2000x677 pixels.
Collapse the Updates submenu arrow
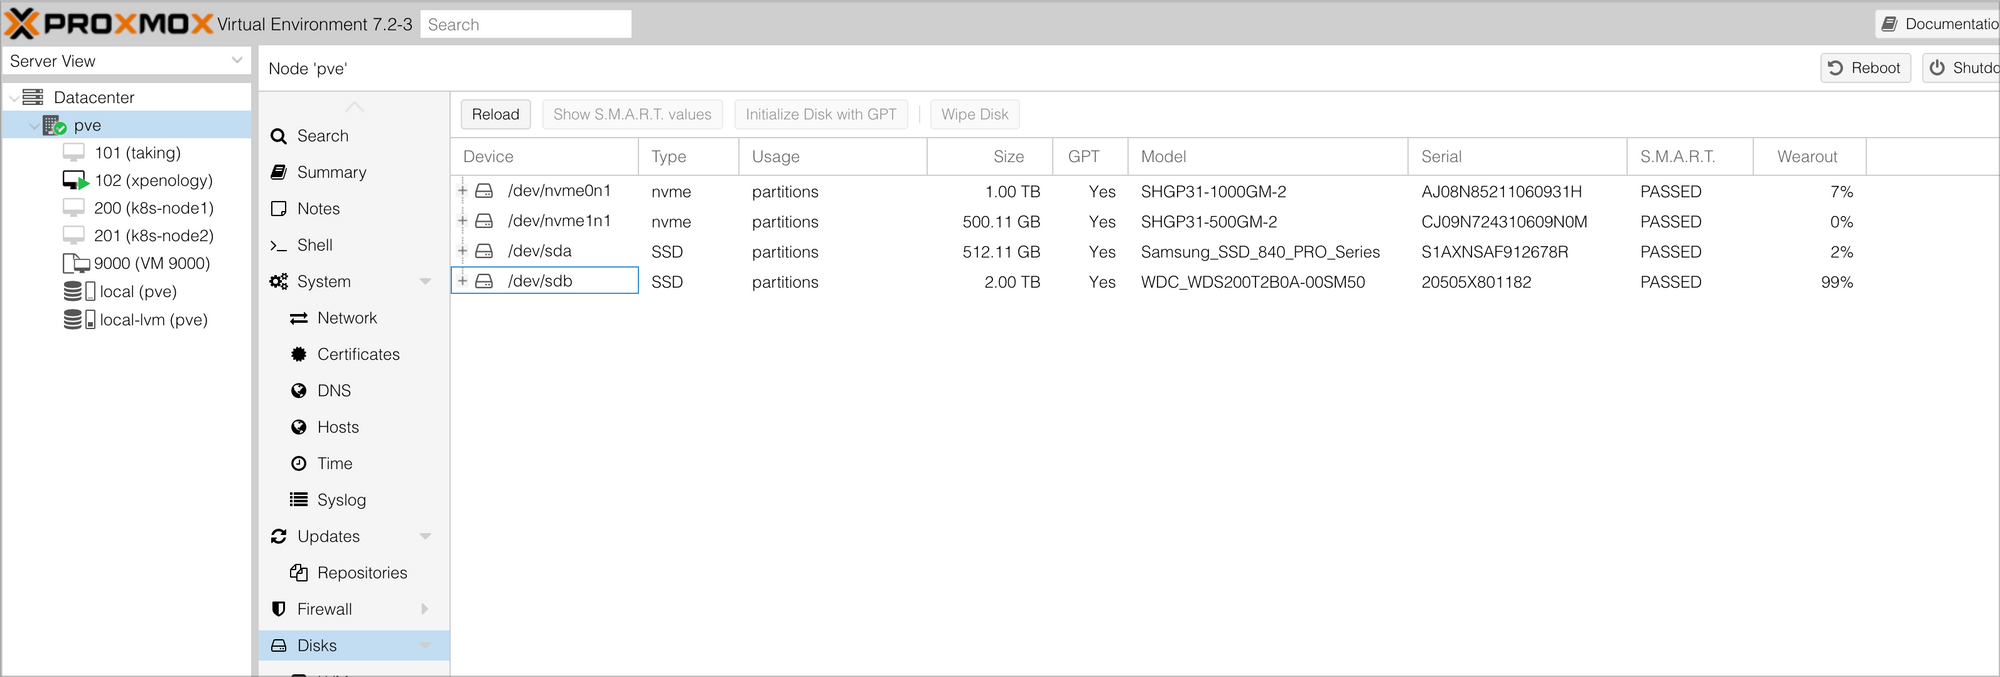pos(425,536)
